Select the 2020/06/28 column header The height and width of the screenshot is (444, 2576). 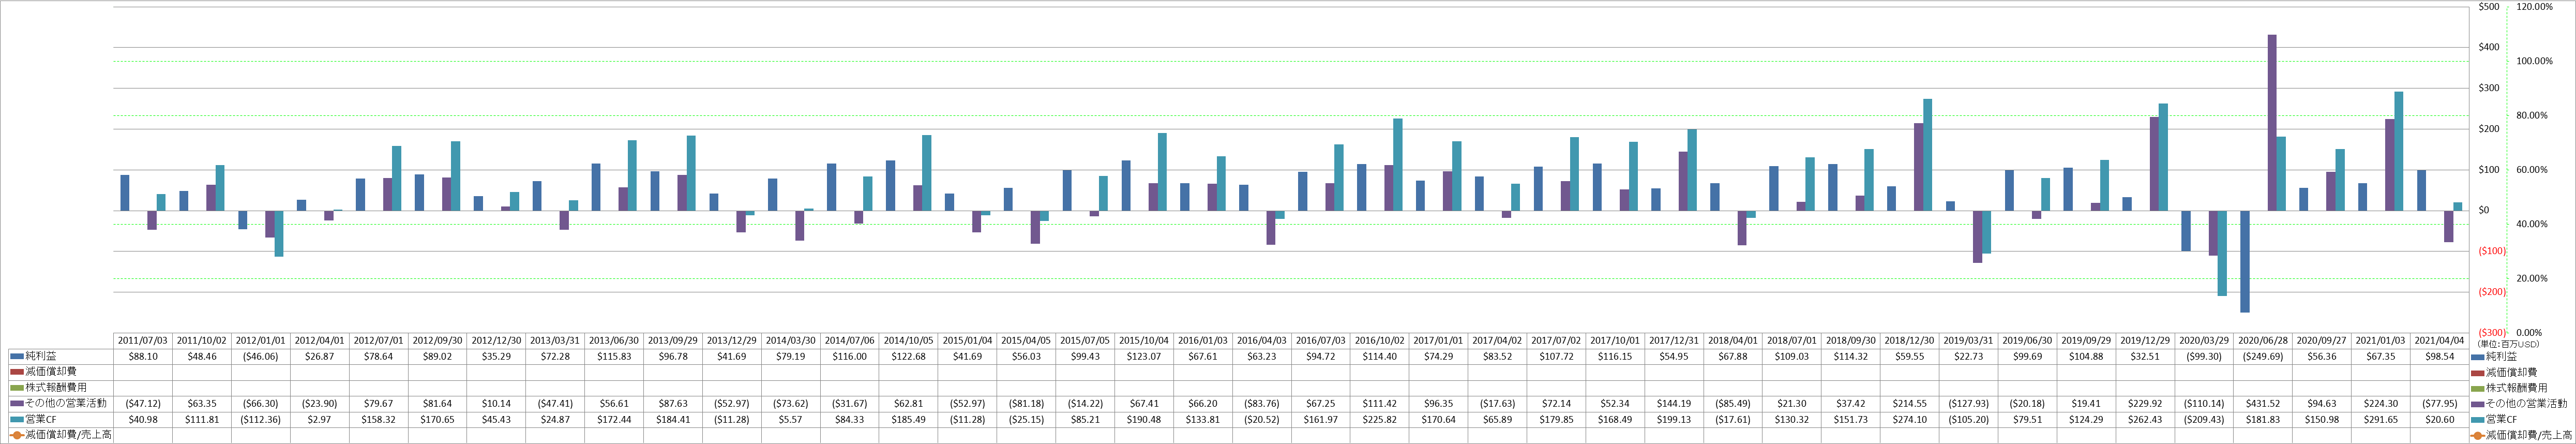pos(2263,341)
